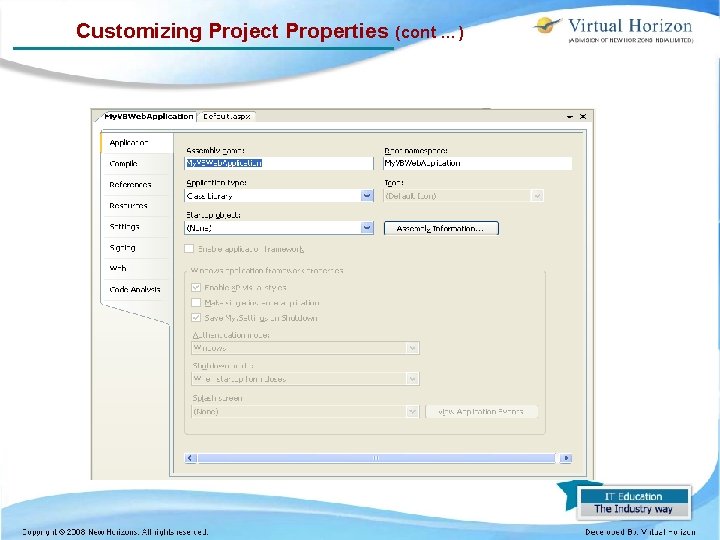Toggle Save My.Settings on Shutdown checkbox
Screen dimensions: 720x540
click(196, 318)
